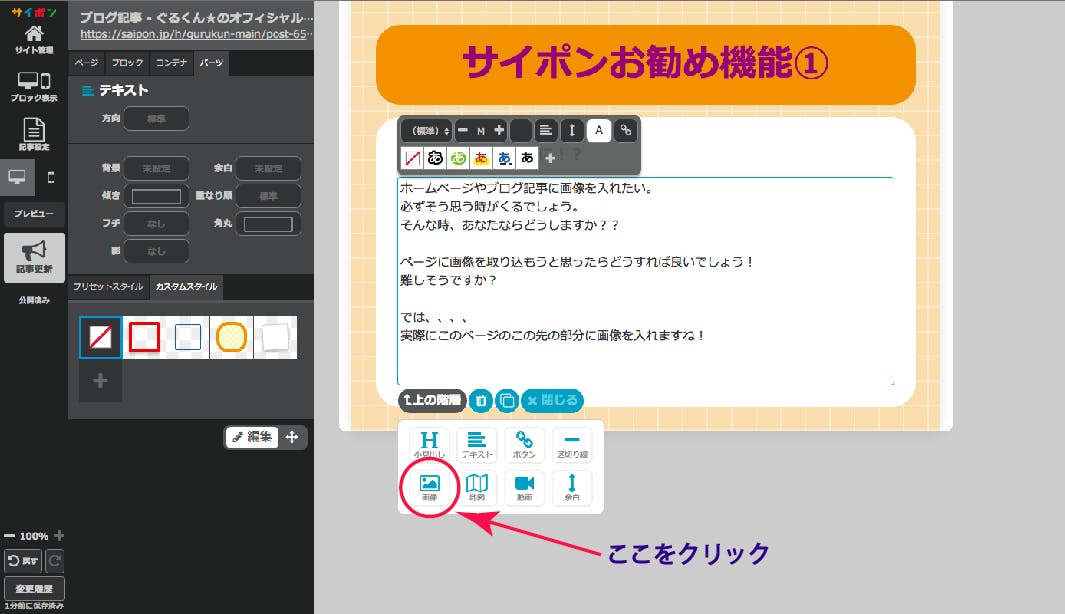Insert a 区切り線 divider part
This screenshot has height=614, width=1065.
coord(572,445)
